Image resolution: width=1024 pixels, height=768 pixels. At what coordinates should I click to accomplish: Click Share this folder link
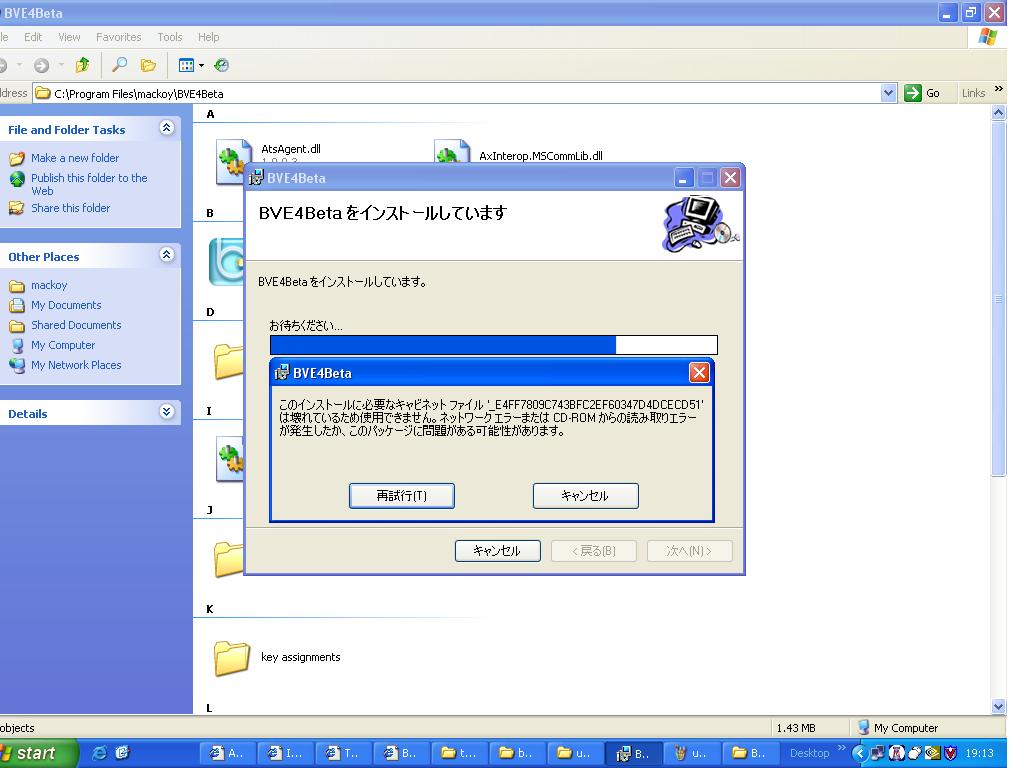pyautogui.click(x=71, y=208)
